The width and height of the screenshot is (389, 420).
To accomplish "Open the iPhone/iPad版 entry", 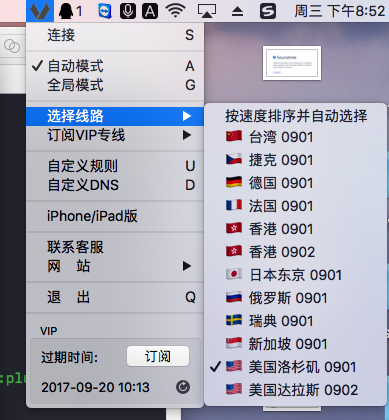I will click(115, 216).
